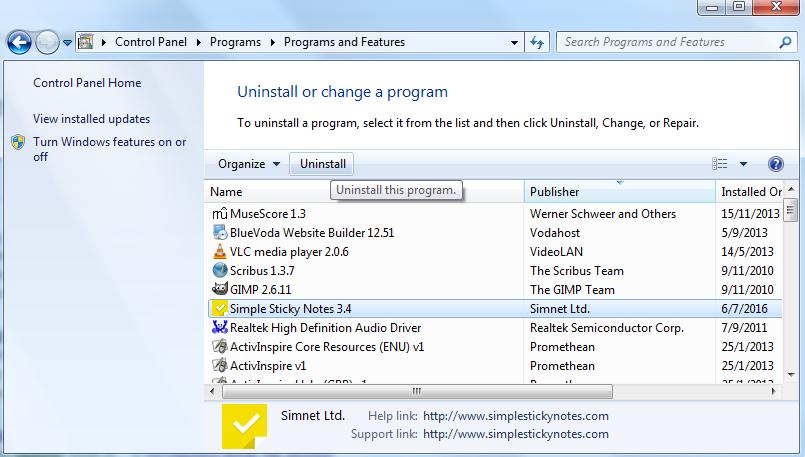The width and height of the screenshot is (805, 457).
Task: Click the horizontal scrollbar thumb
Action: pos(417,392)
